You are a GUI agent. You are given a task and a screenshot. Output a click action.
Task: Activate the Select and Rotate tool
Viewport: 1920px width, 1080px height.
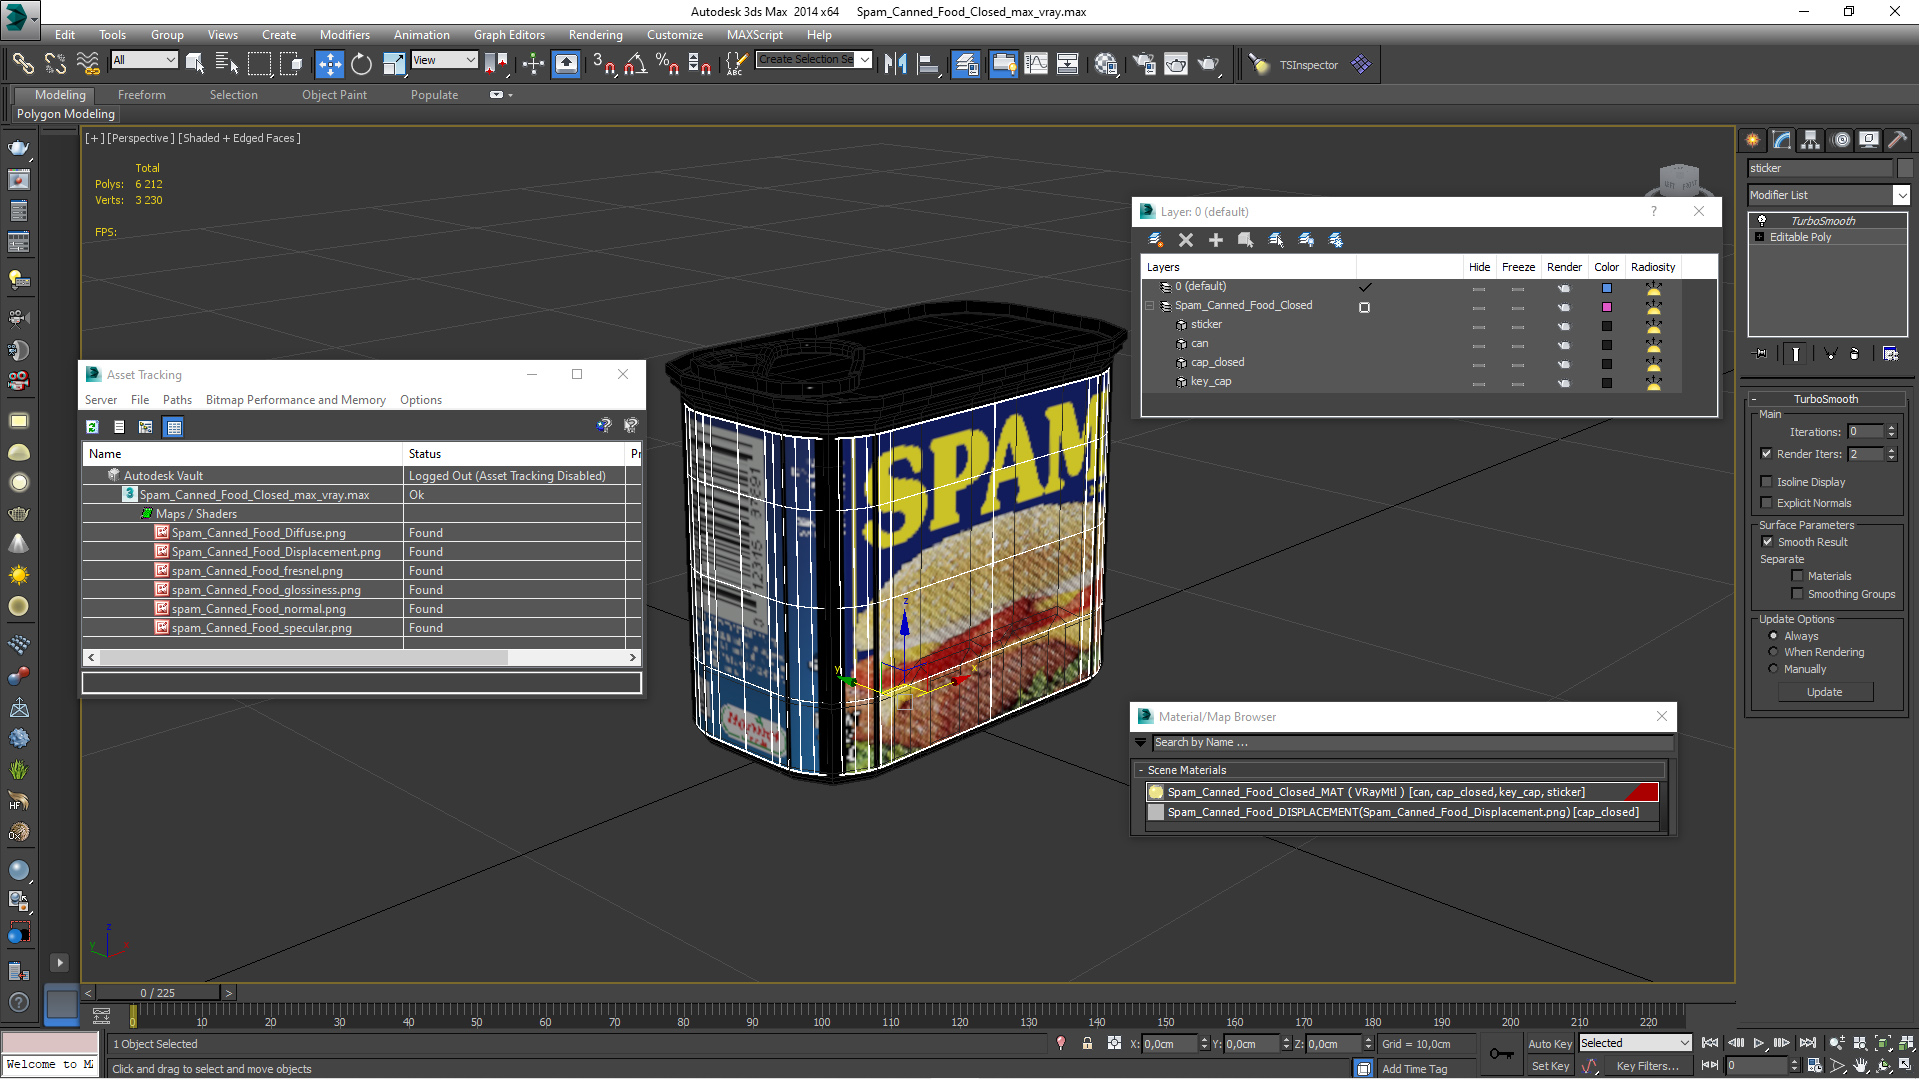click(361, 64)
